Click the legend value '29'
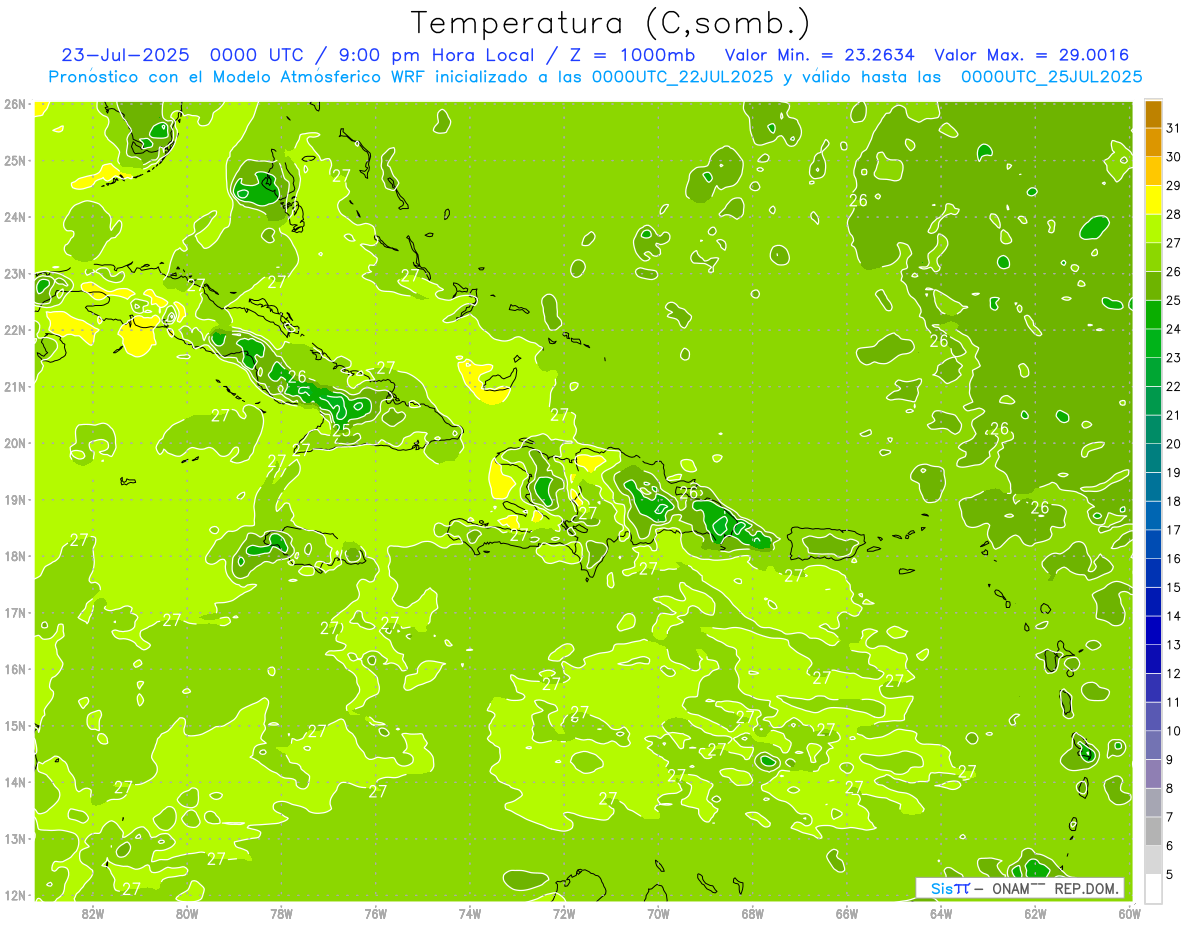The image size is (1200, 927). point(1174,185)
